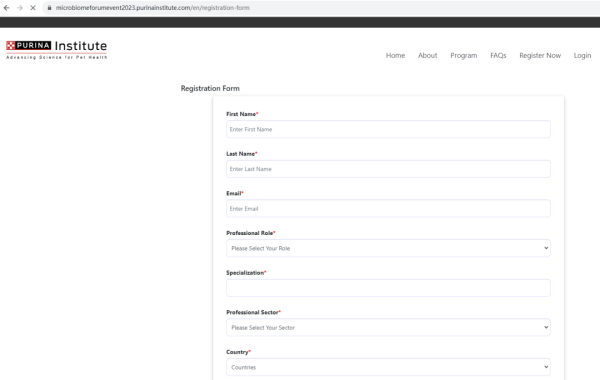Viewport: 600px width, 380px height.
Task: Open the FAQs link
Action: (498, 55)
